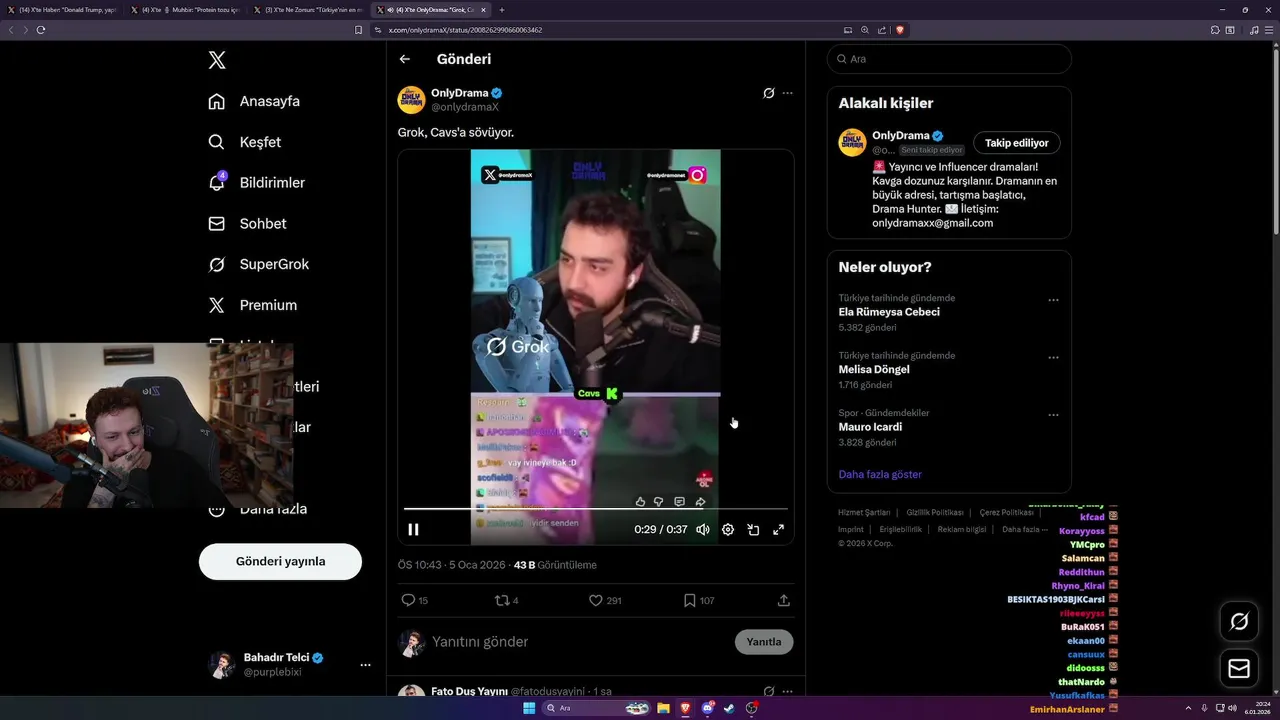Click the Windows taskbar search box
1280x720 pixels.
pyautogui.click(x=597, y=708)
